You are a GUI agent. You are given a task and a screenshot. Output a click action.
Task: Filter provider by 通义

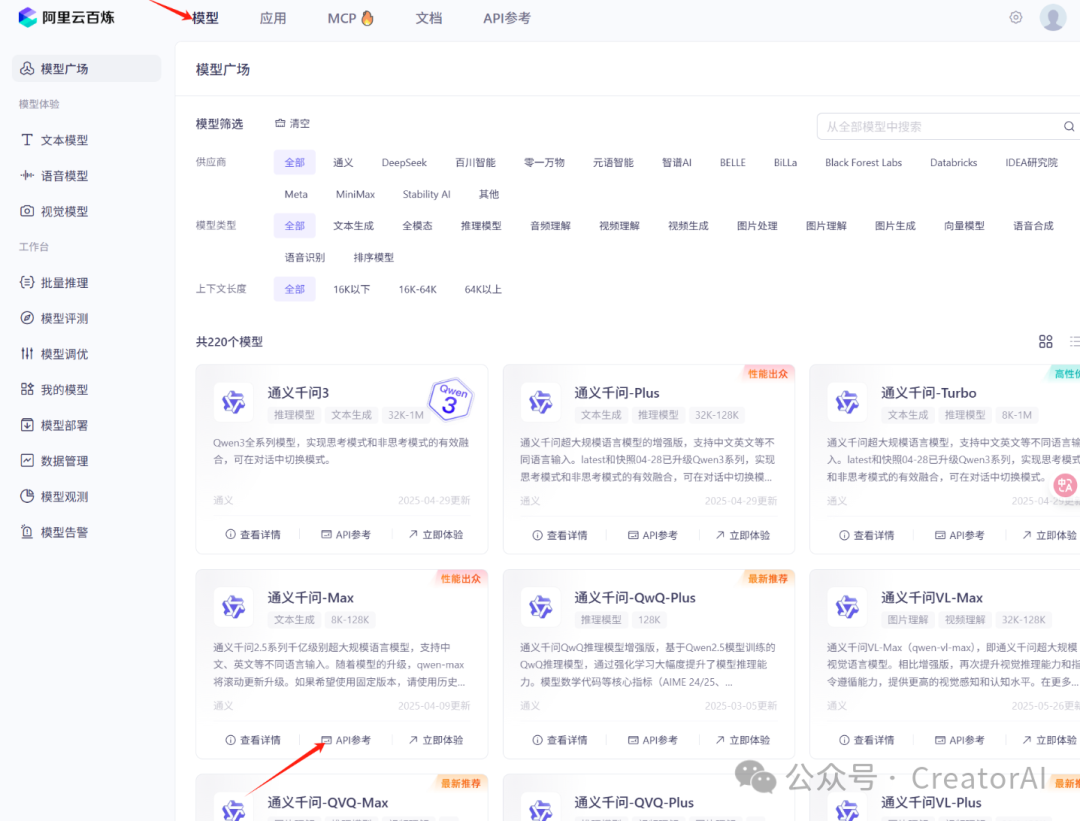tap(343, 163)
